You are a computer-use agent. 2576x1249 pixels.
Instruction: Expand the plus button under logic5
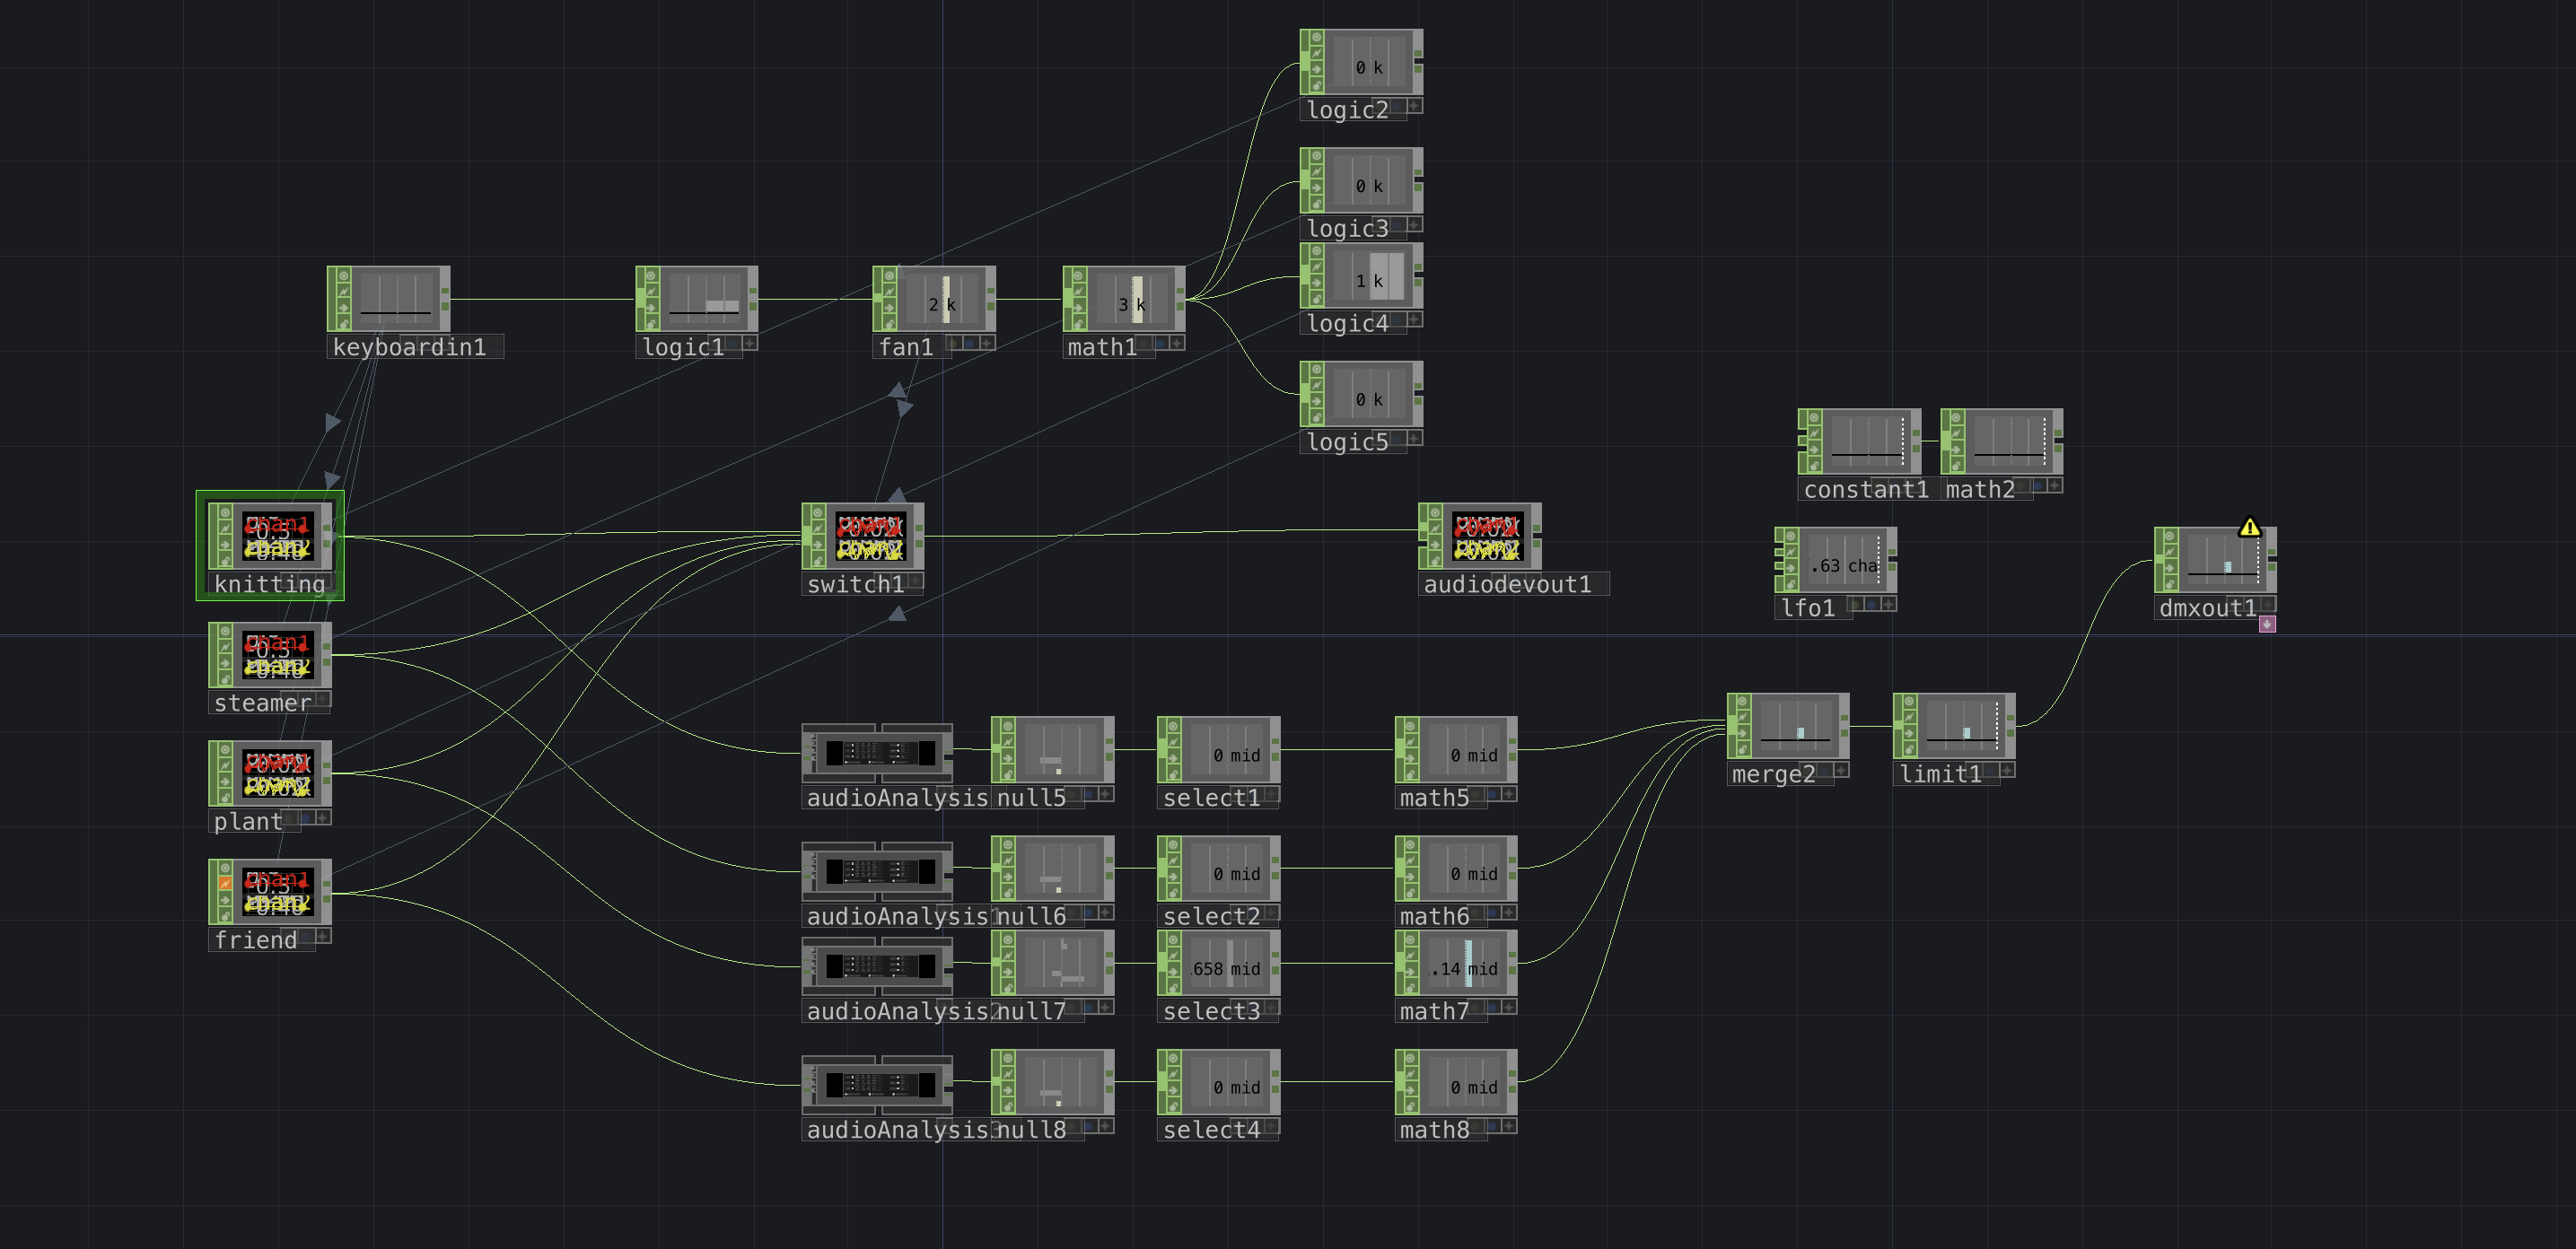click(1415, 438)
